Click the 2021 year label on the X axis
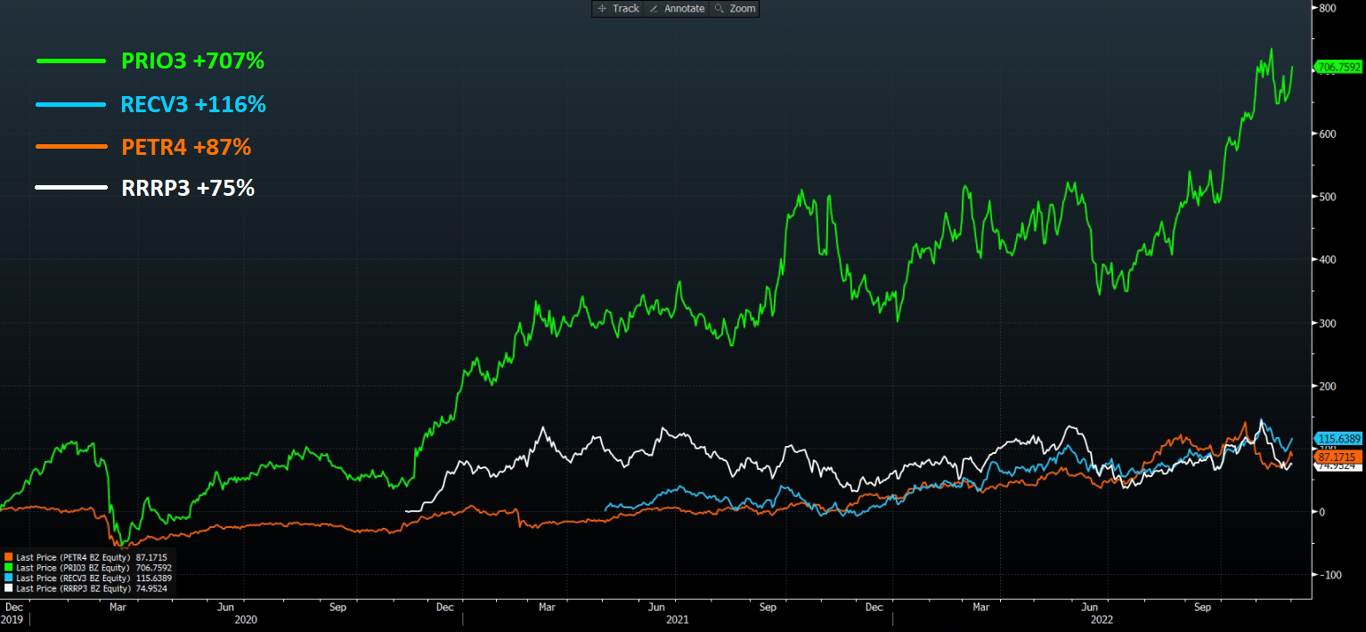The width and height of the screenshot is (1366, 632). click(x=677, y=620)
